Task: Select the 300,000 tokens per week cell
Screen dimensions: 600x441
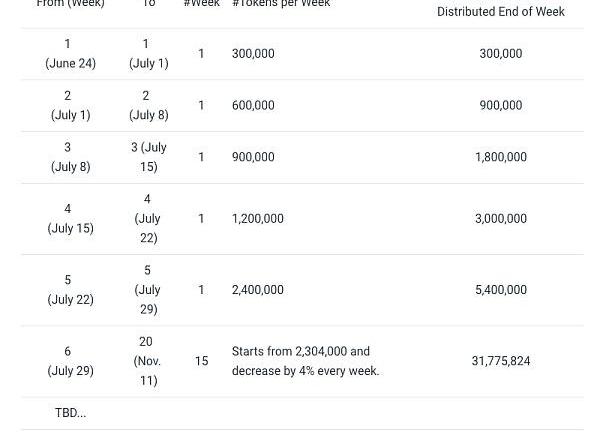Action: 253,54
